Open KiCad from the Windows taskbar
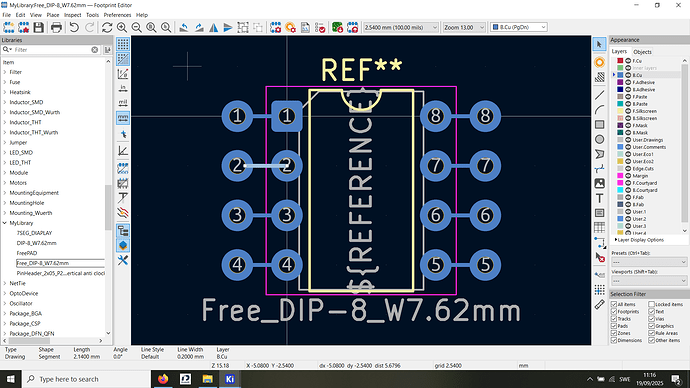This screenshot has height=388, width=690. coord(230,379)
